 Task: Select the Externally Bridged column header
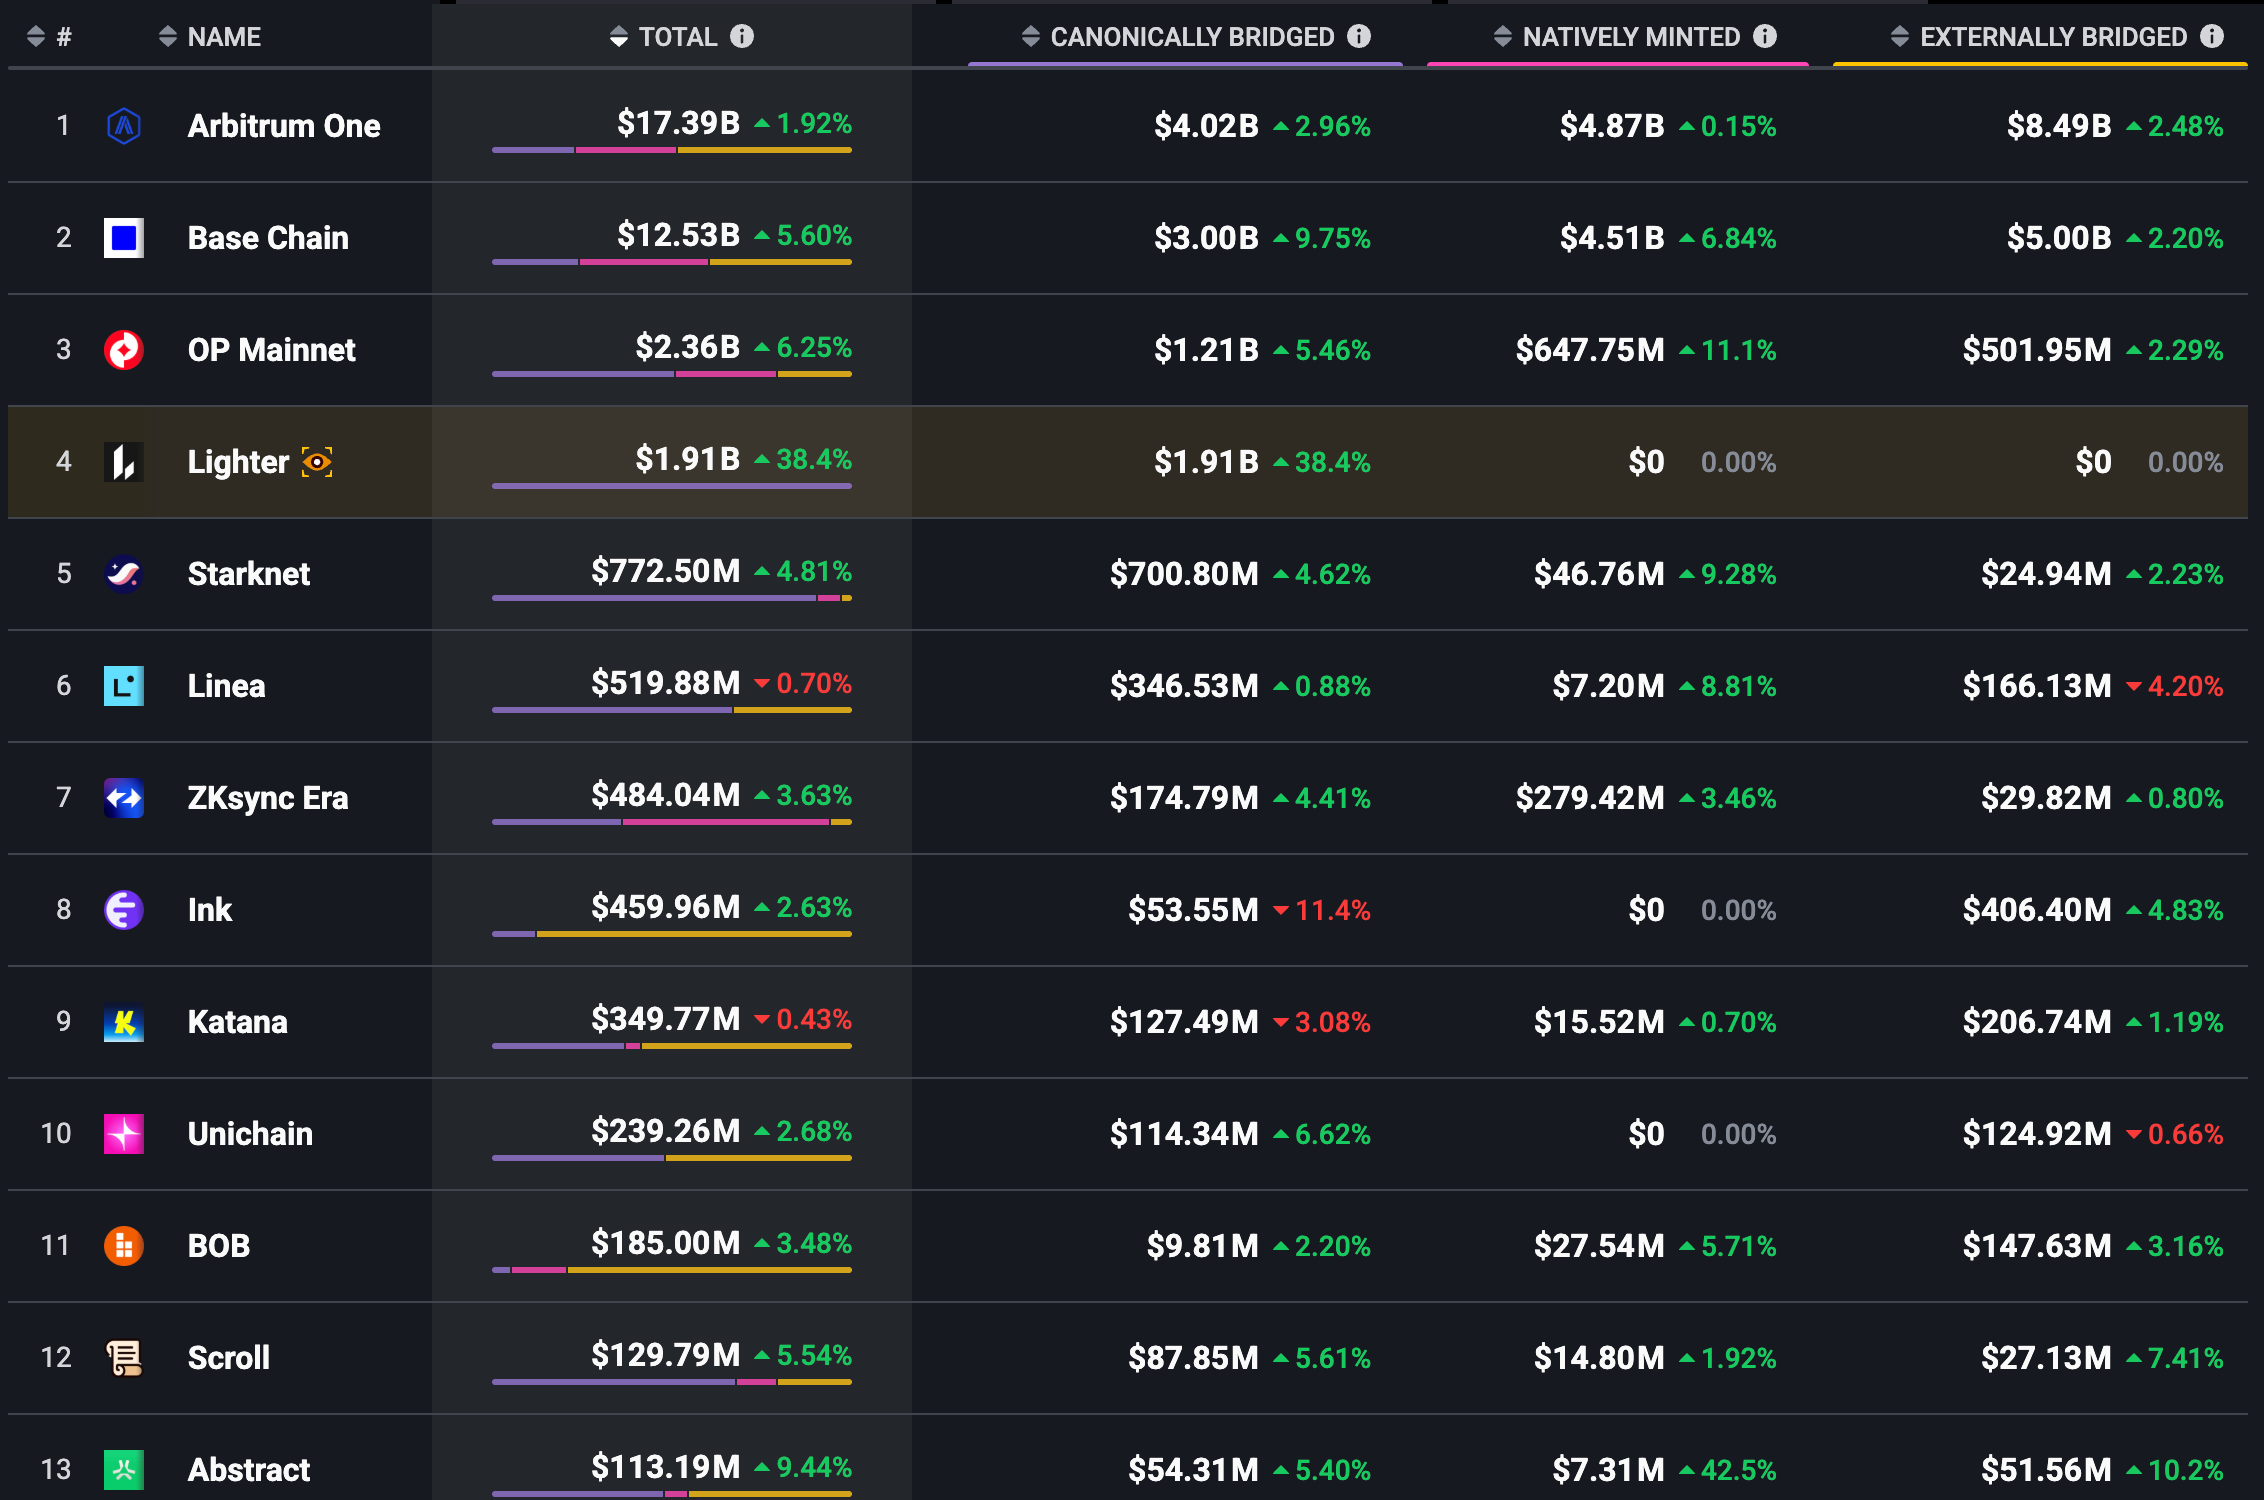pos(2053,37)
